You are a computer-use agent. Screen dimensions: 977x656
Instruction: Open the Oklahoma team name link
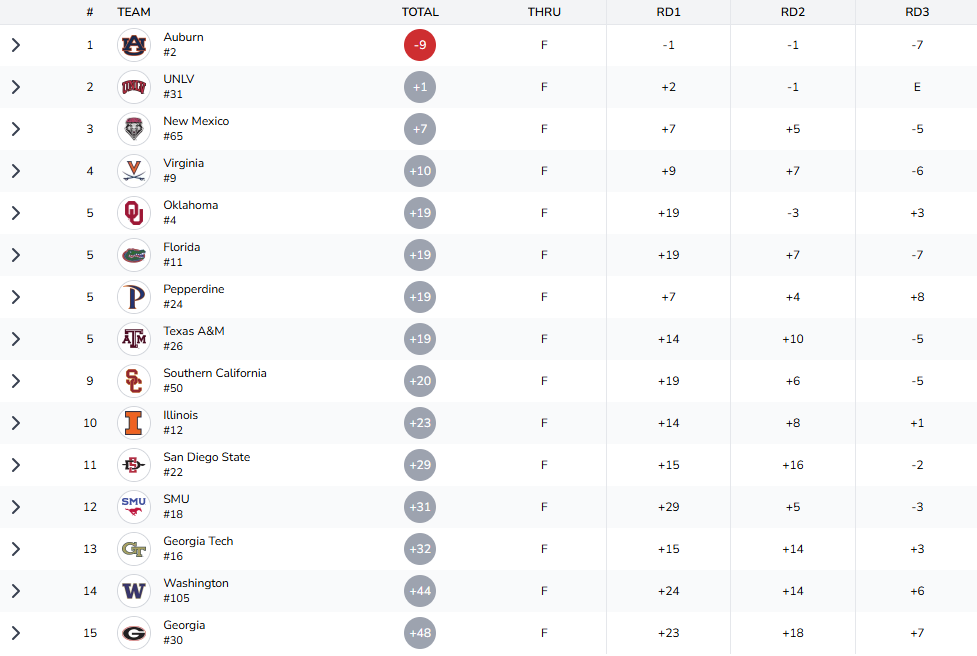[x=191, y=205]
